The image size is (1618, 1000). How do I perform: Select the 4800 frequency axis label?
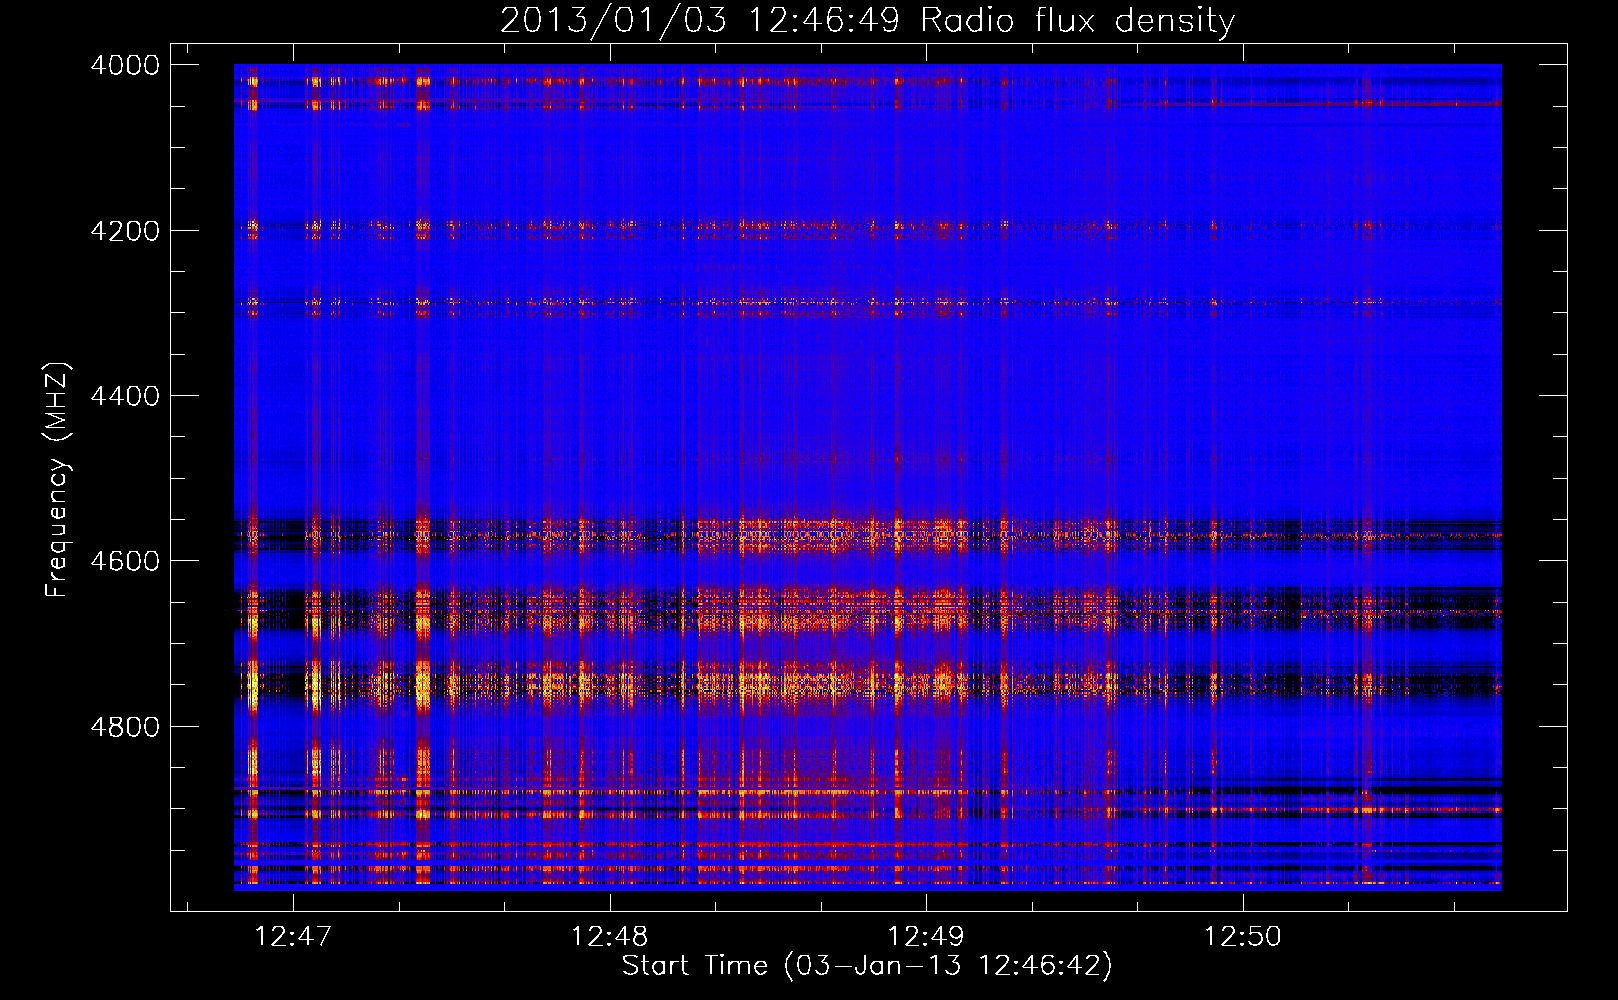[125, 727]
